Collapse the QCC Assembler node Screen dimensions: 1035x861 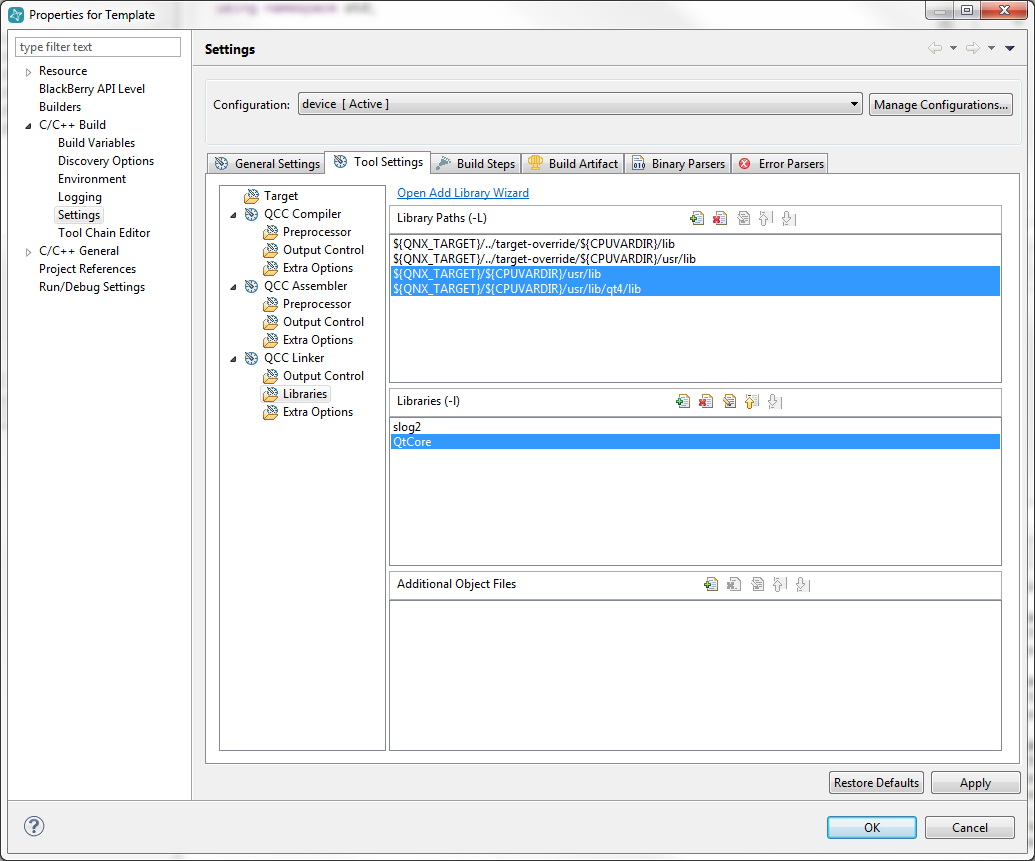pos(233,287)
